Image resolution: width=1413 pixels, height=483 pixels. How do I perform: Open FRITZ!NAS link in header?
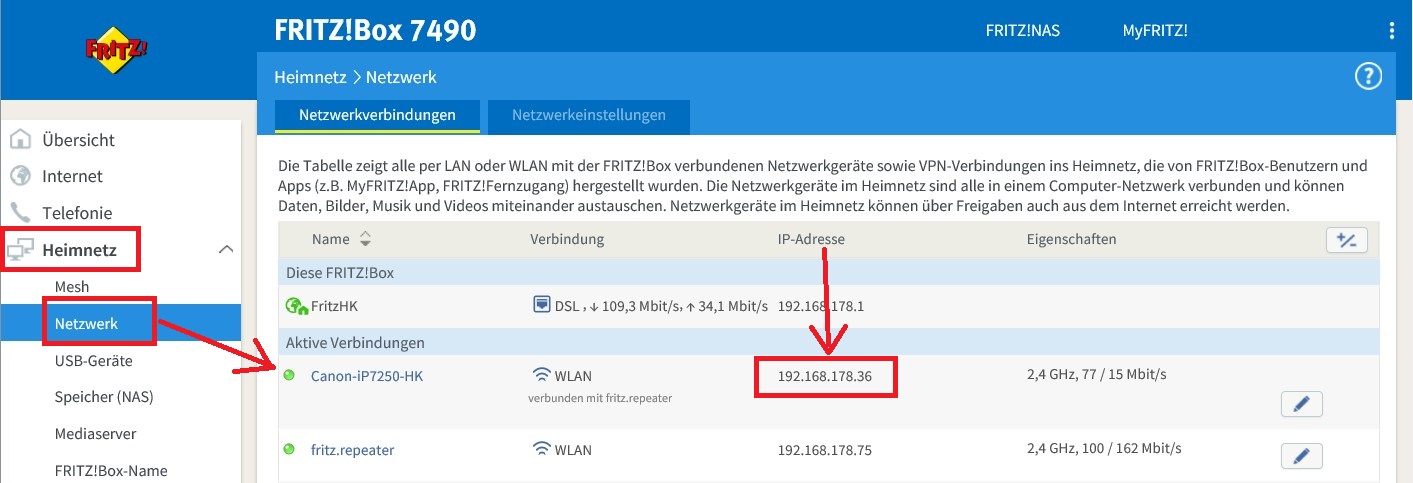pos(1022,31)
